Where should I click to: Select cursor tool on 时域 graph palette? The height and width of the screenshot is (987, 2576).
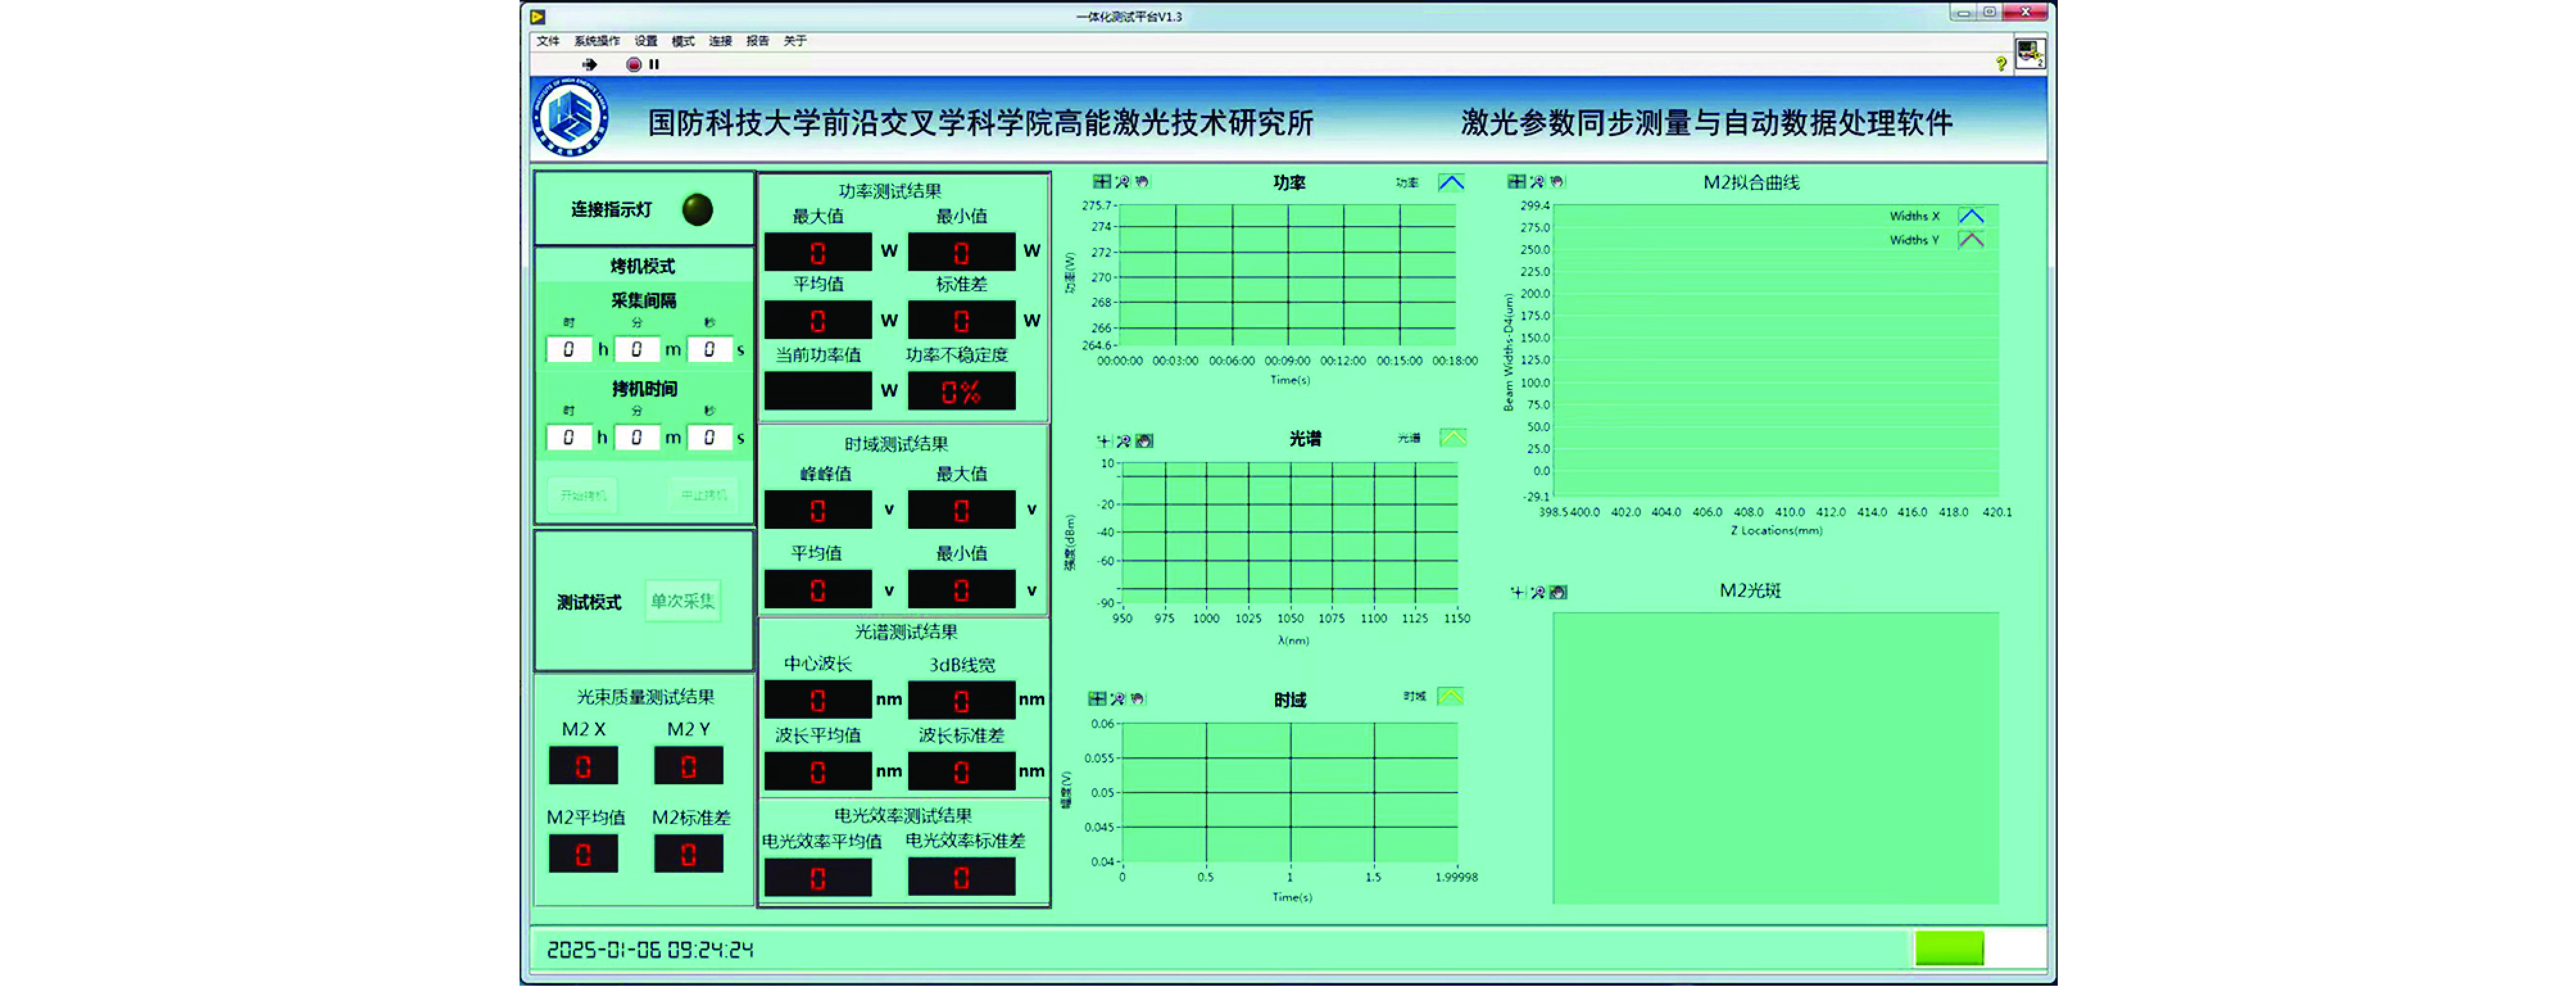click(1097, 698)
